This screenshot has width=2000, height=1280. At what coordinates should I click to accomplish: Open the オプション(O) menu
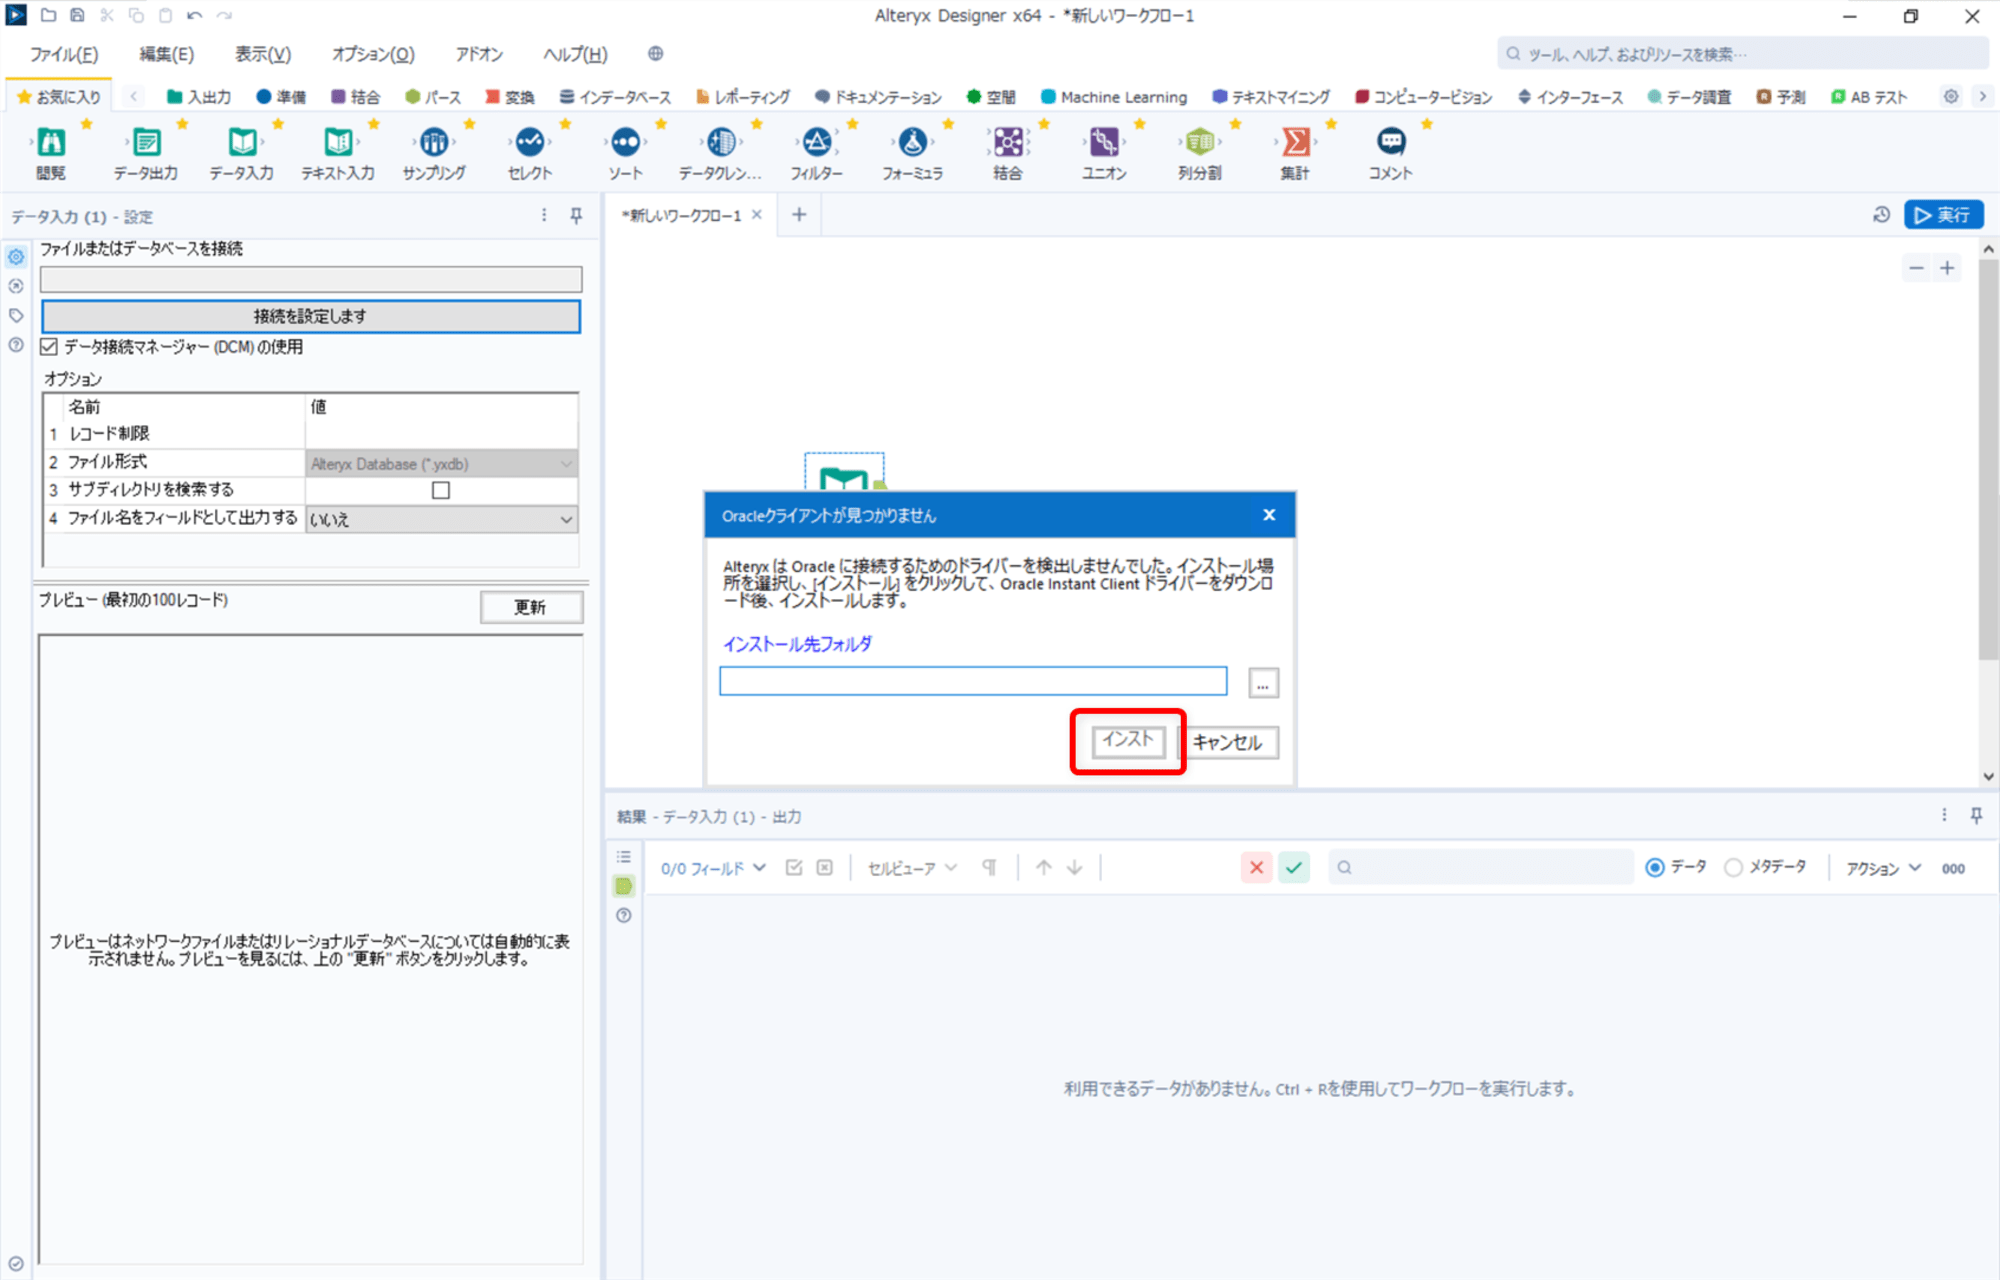pos(373,54)
